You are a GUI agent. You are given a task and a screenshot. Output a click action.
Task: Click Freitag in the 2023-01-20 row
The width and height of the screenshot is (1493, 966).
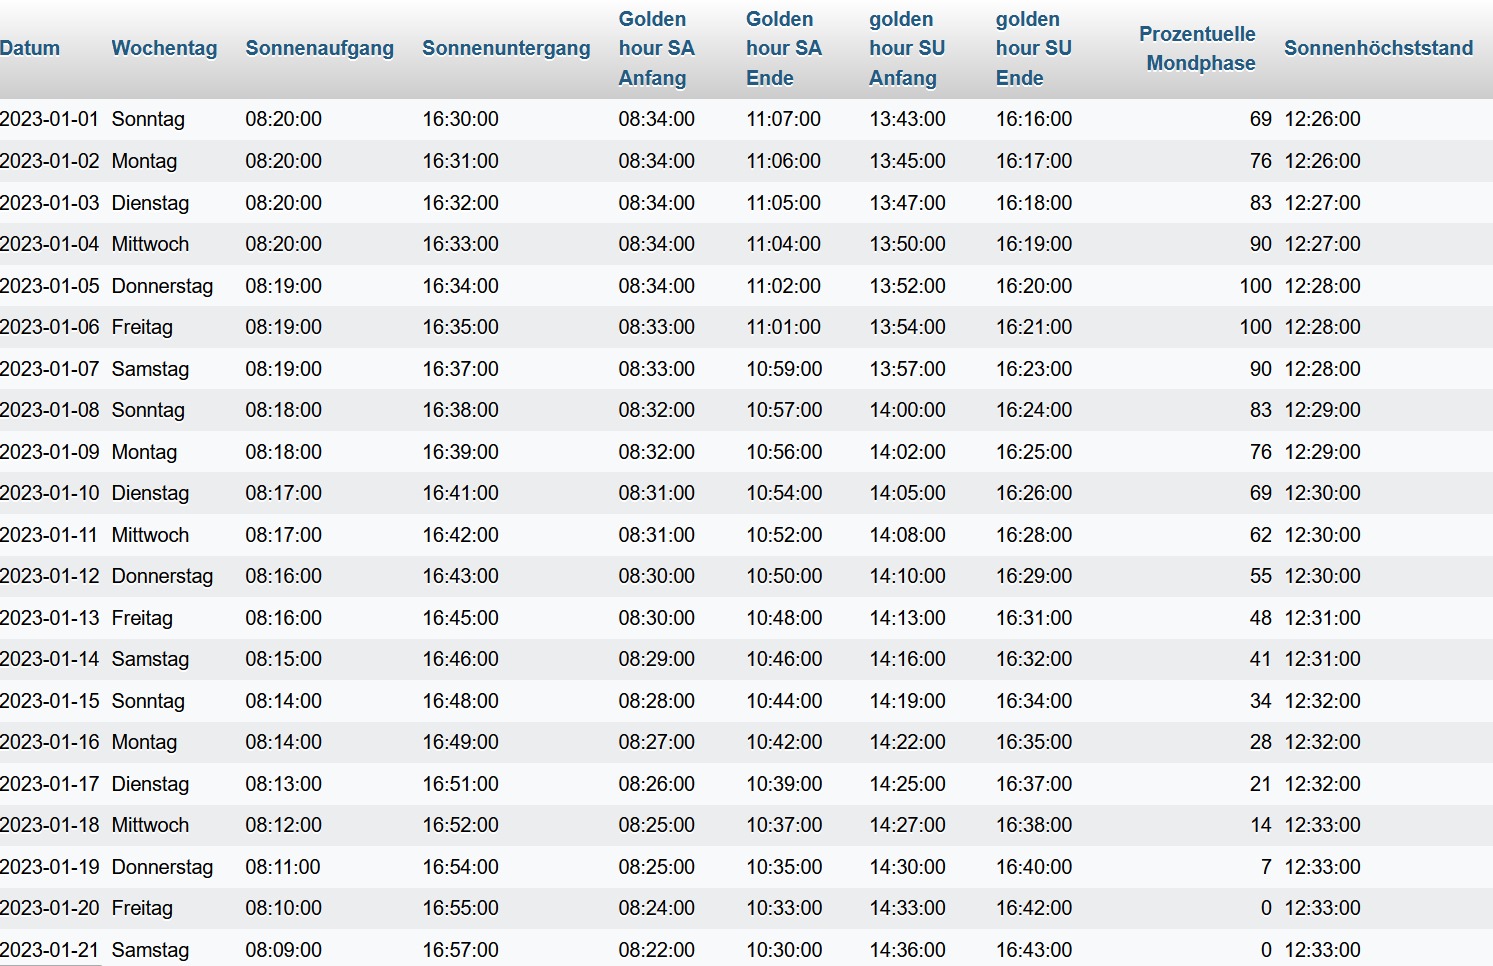[x=142, y=908]
